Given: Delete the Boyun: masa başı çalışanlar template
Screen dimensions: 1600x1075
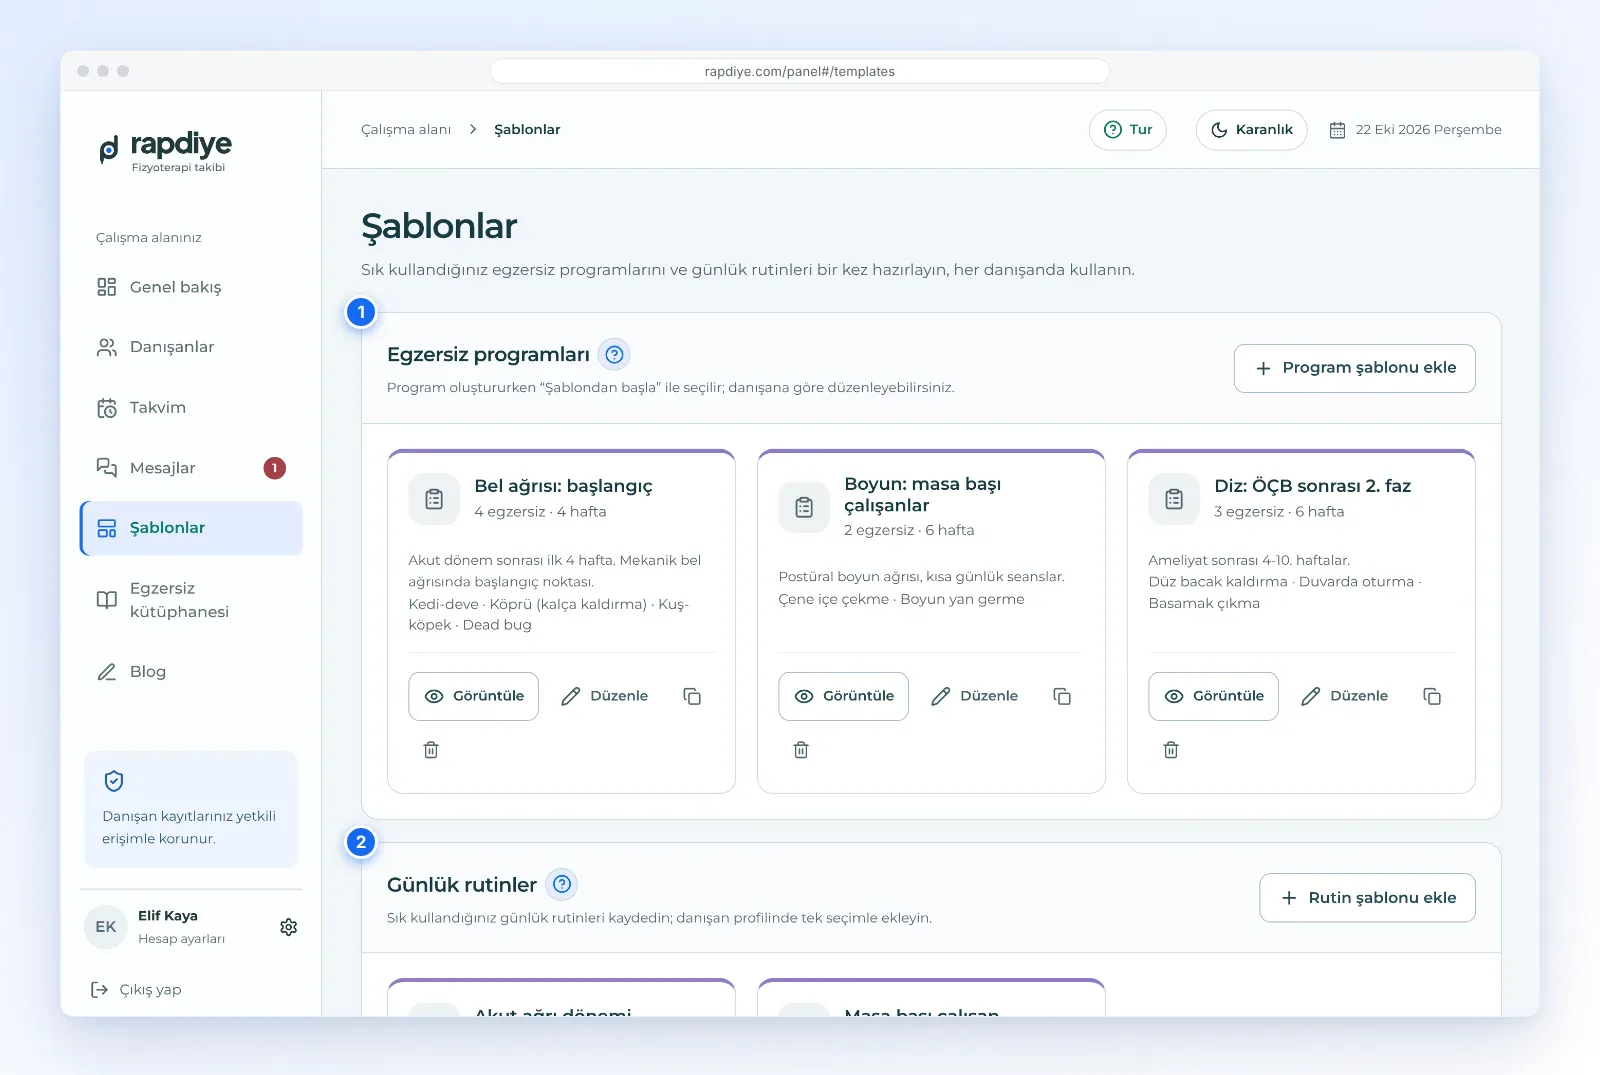Looking at the screenshot, I should point(801,750).
